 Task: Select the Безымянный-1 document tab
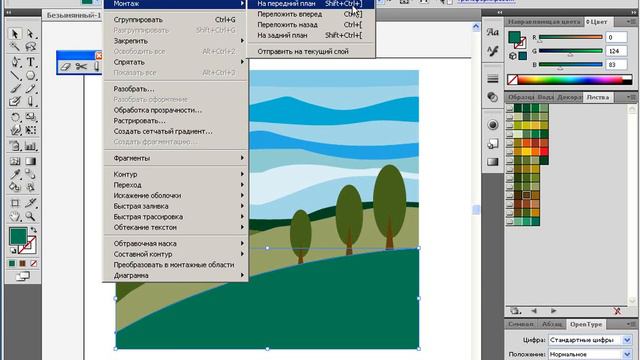point(73,15)
